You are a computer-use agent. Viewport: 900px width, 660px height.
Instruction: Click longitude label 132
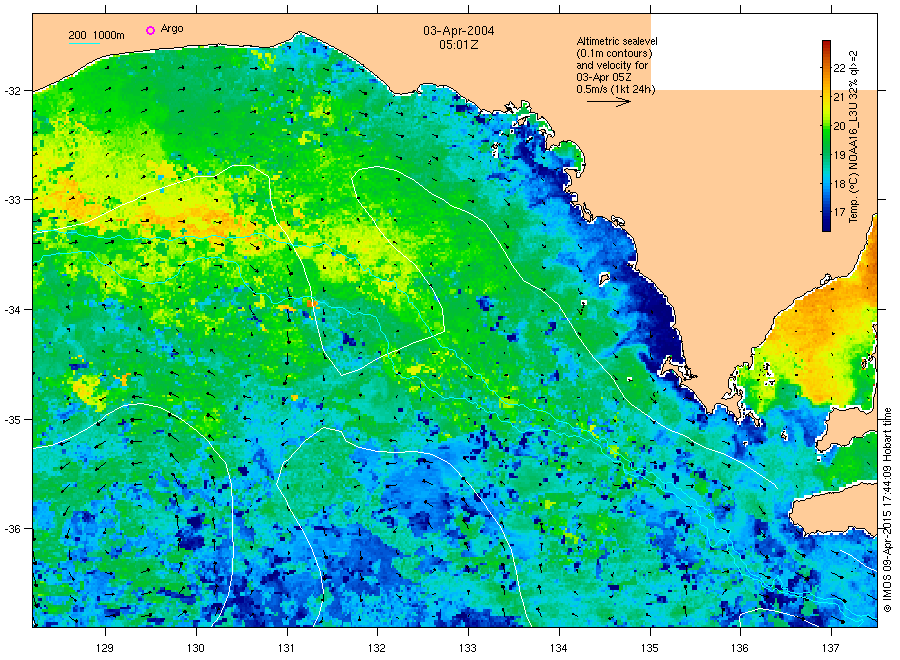pyautogui.click(x=377, y=649)
